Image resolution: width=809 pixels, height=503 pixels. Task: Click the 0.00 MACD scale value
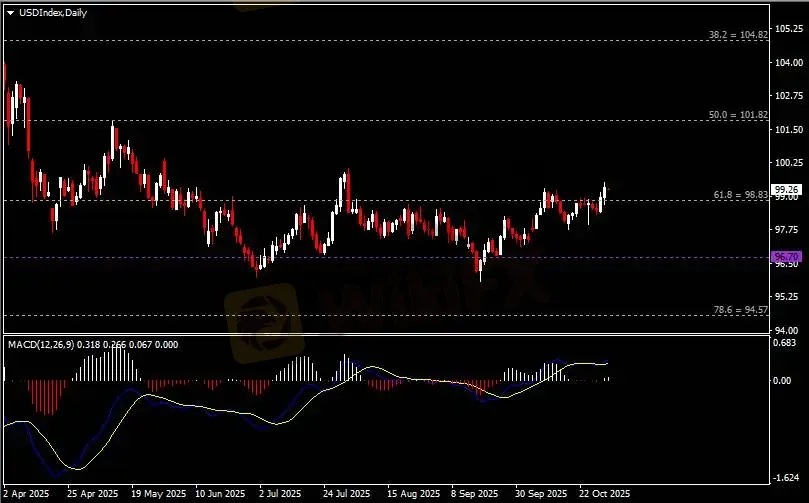point(782,380)
